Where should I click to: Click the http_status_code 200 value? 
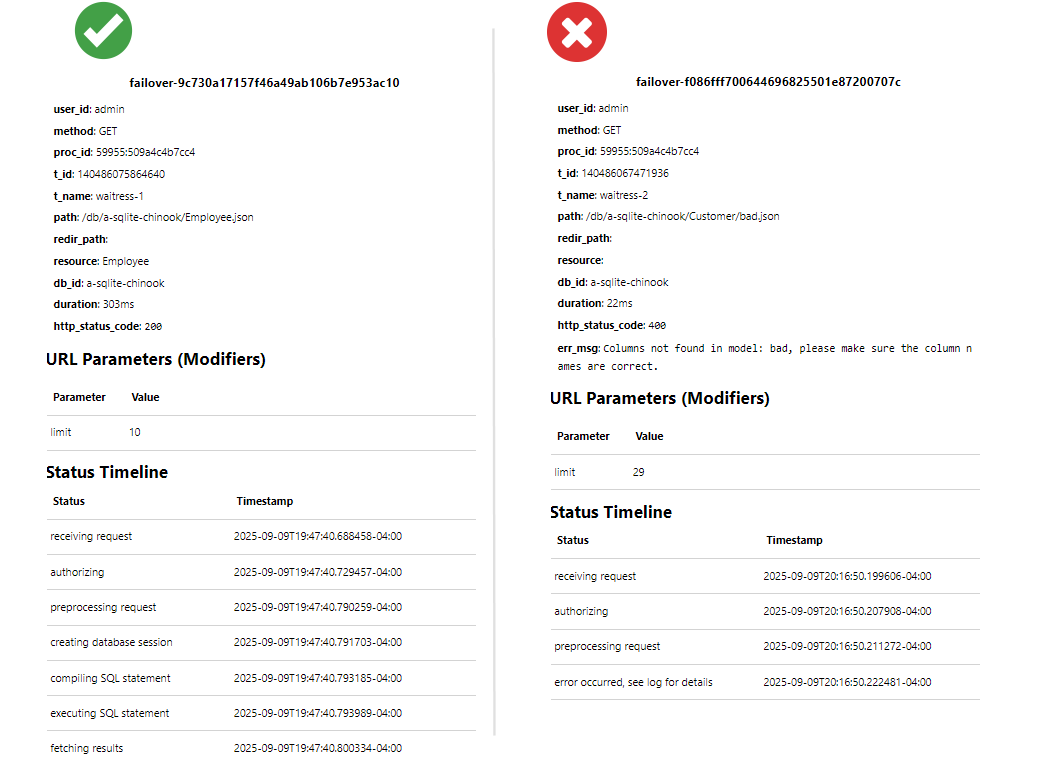[153, 327]
